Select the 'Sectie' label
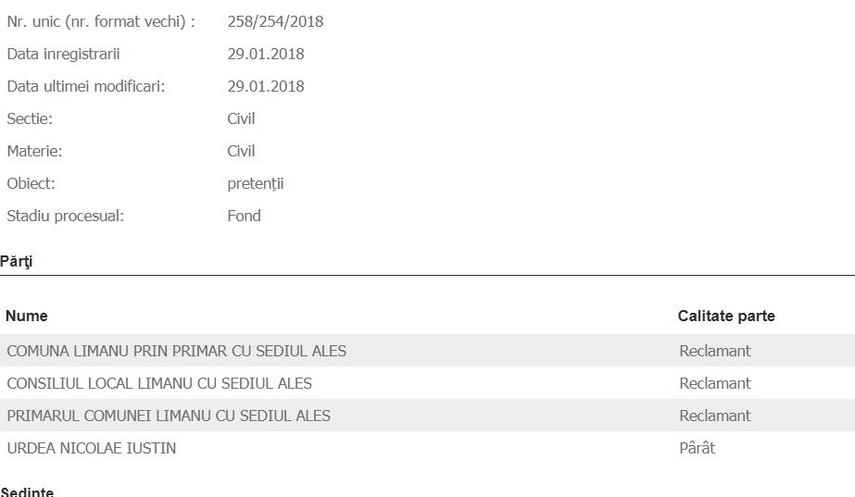Screen dimensions: 855x497 30,119
